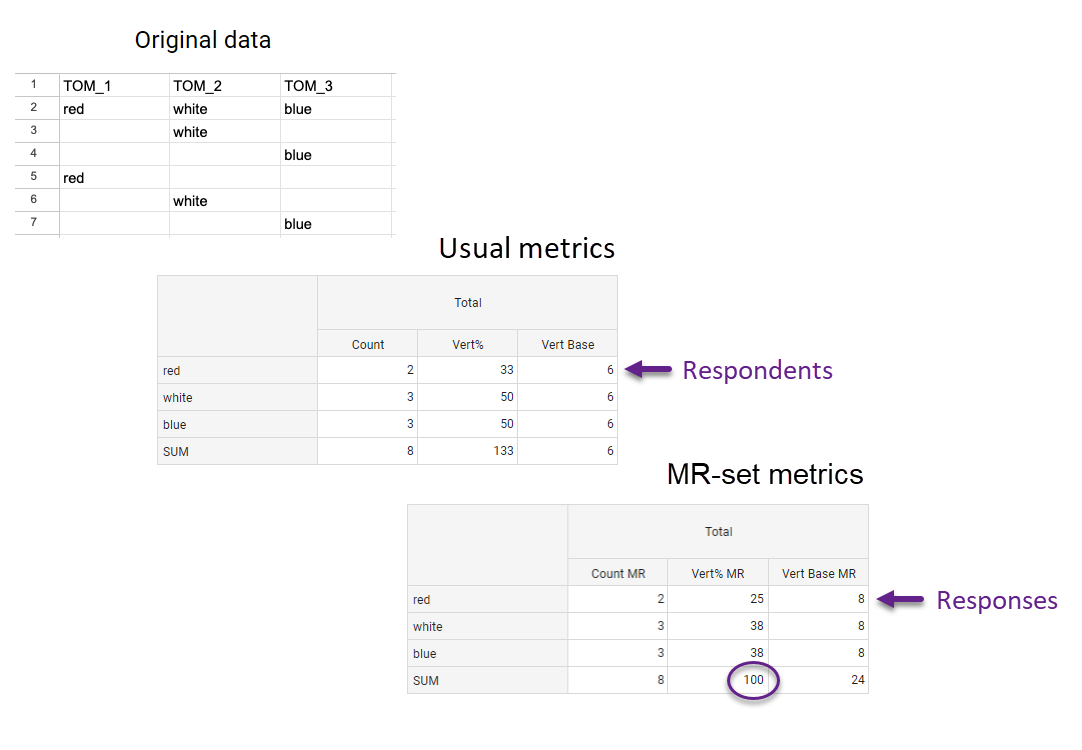This screenshot has width=1082, height=750.
Task: Click the 'red' cell in spreadsheet row 5
Action: (x=74, y=178)
